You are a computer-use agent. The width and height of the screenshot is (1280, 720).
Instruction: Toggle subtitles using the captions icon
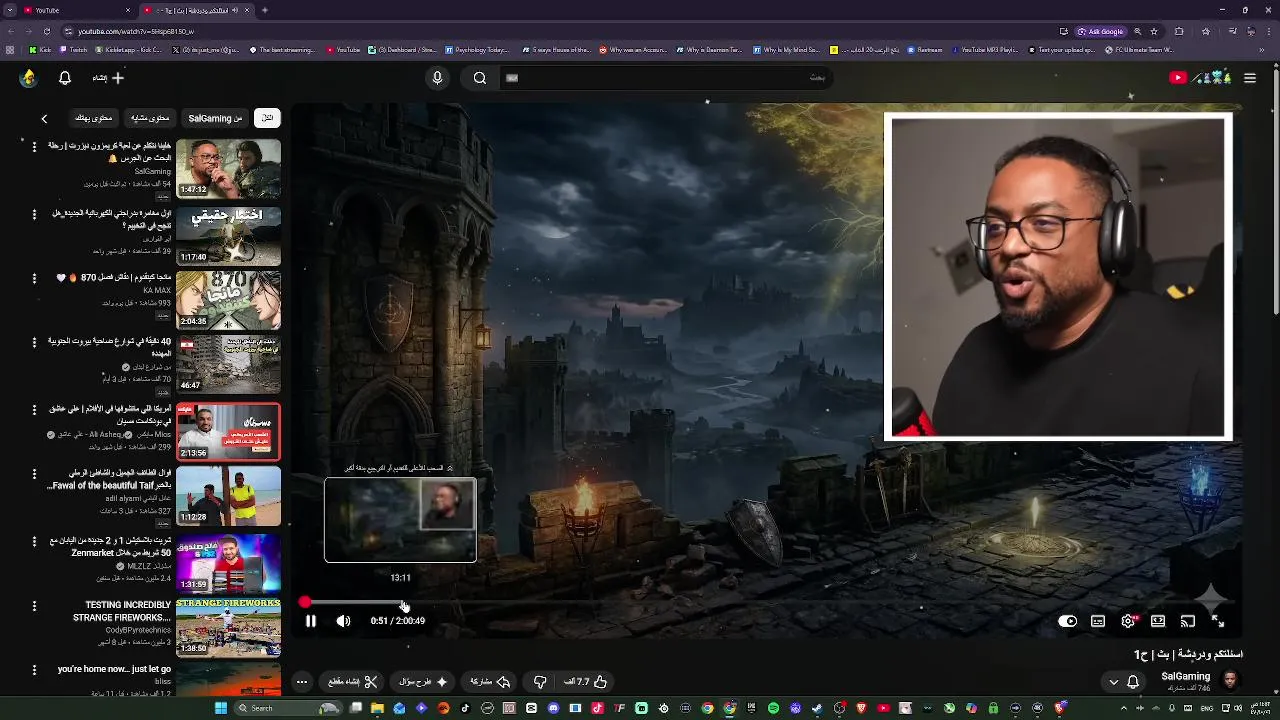(1098, 621)
